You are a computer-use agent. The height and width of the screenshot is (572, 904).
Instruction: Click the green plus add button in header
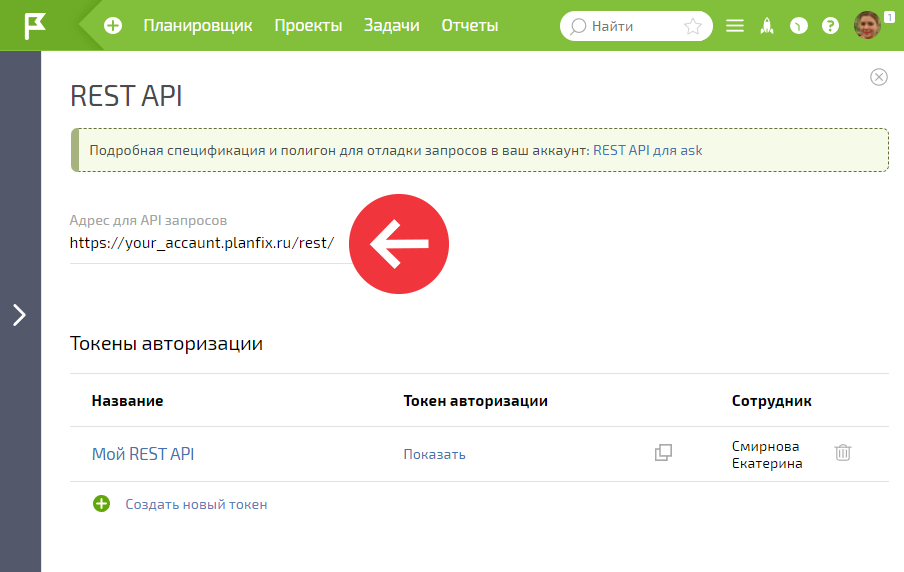pos(113,25)
